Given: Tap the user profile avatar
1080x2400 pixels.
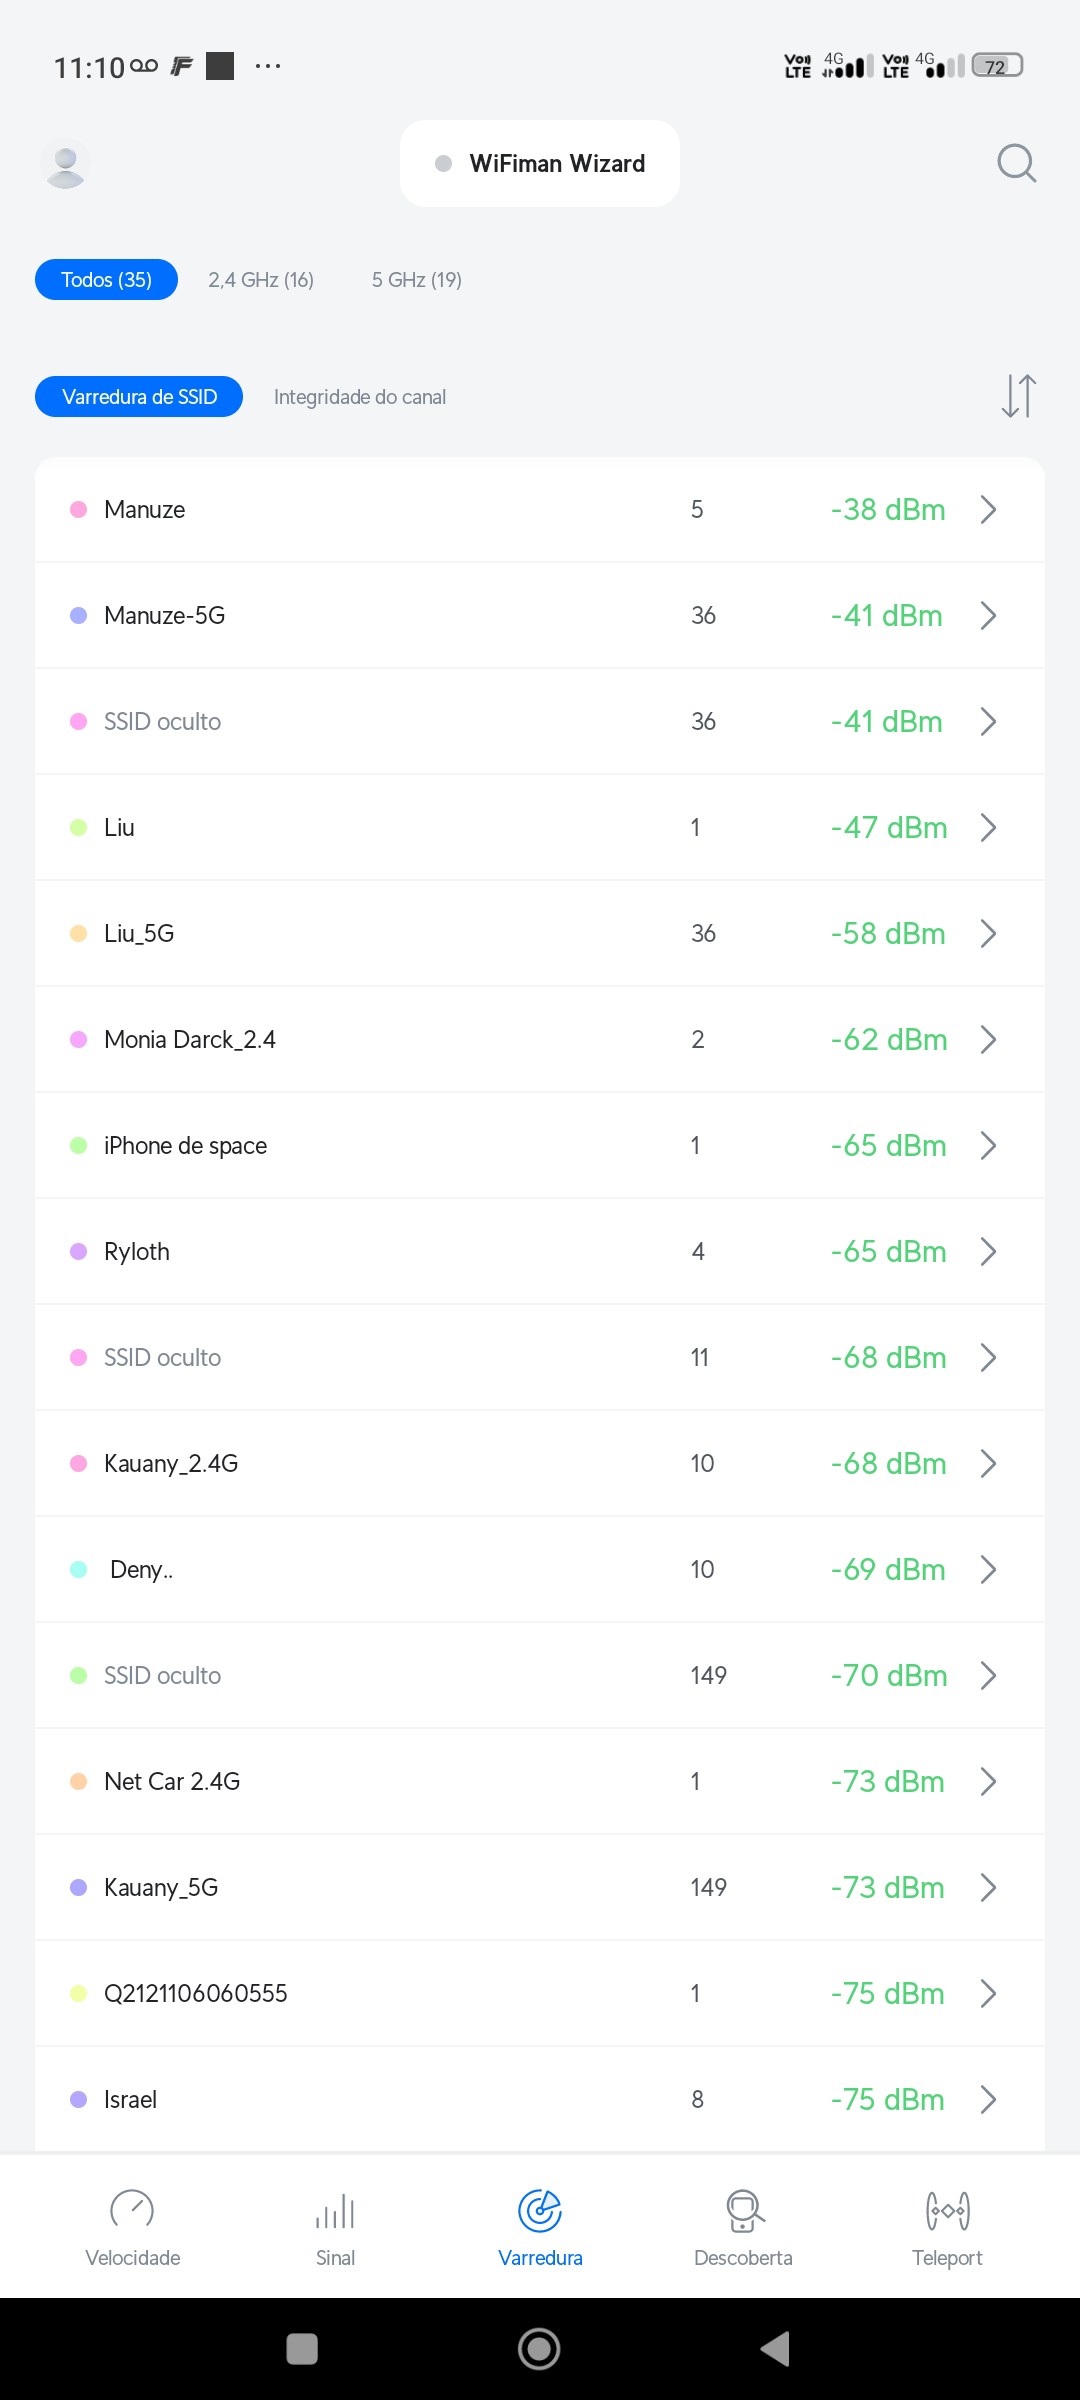Looking at the screenshot, I should (x=66, y=164).
